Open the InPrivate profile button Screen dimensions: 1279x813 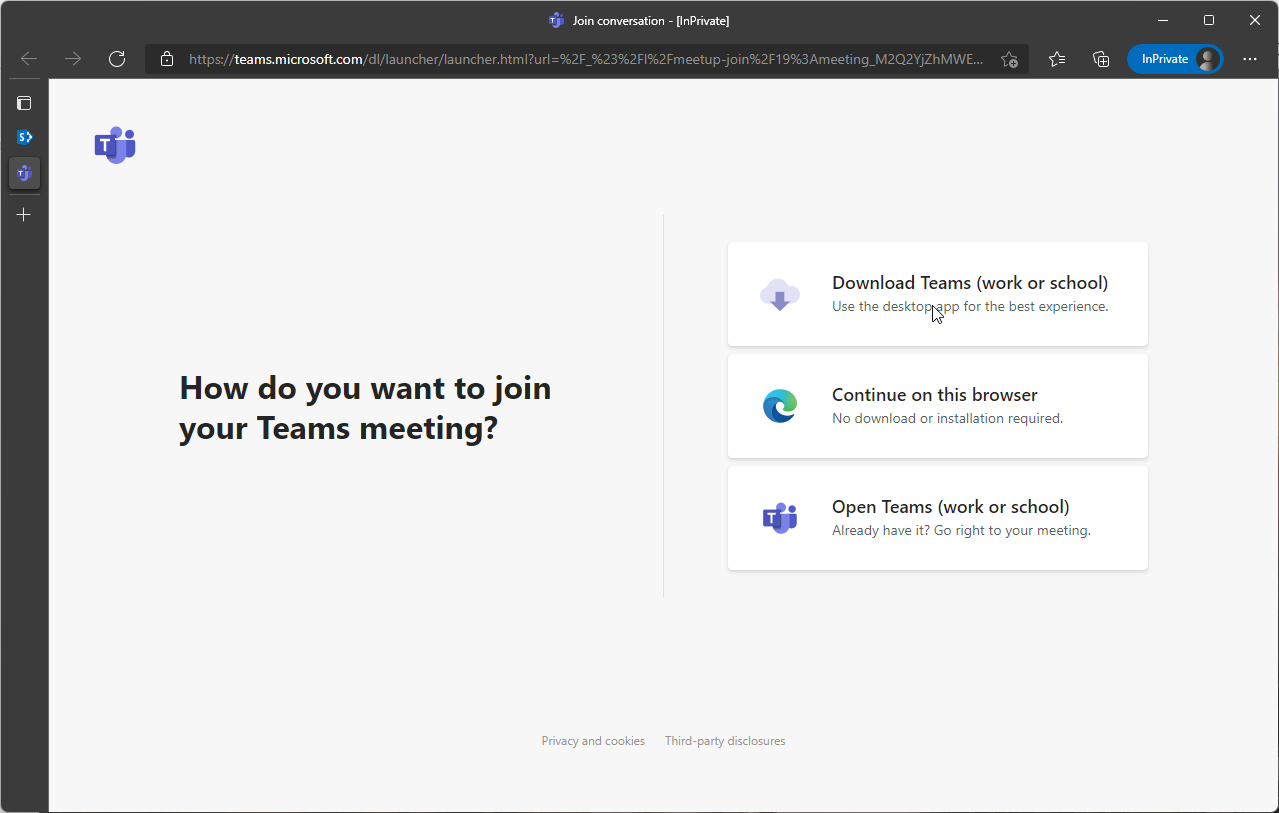[1175, 59]
